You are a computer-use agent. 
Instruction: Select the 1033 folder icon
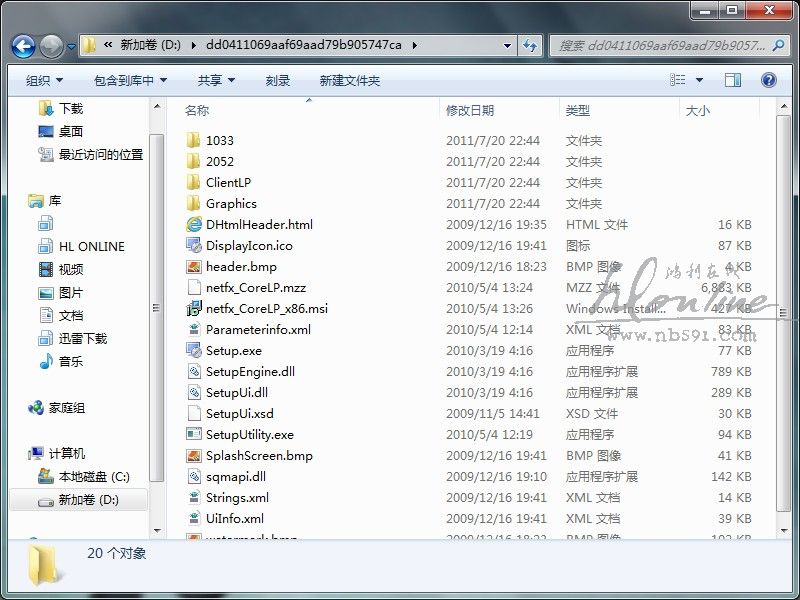click(193, 140)
